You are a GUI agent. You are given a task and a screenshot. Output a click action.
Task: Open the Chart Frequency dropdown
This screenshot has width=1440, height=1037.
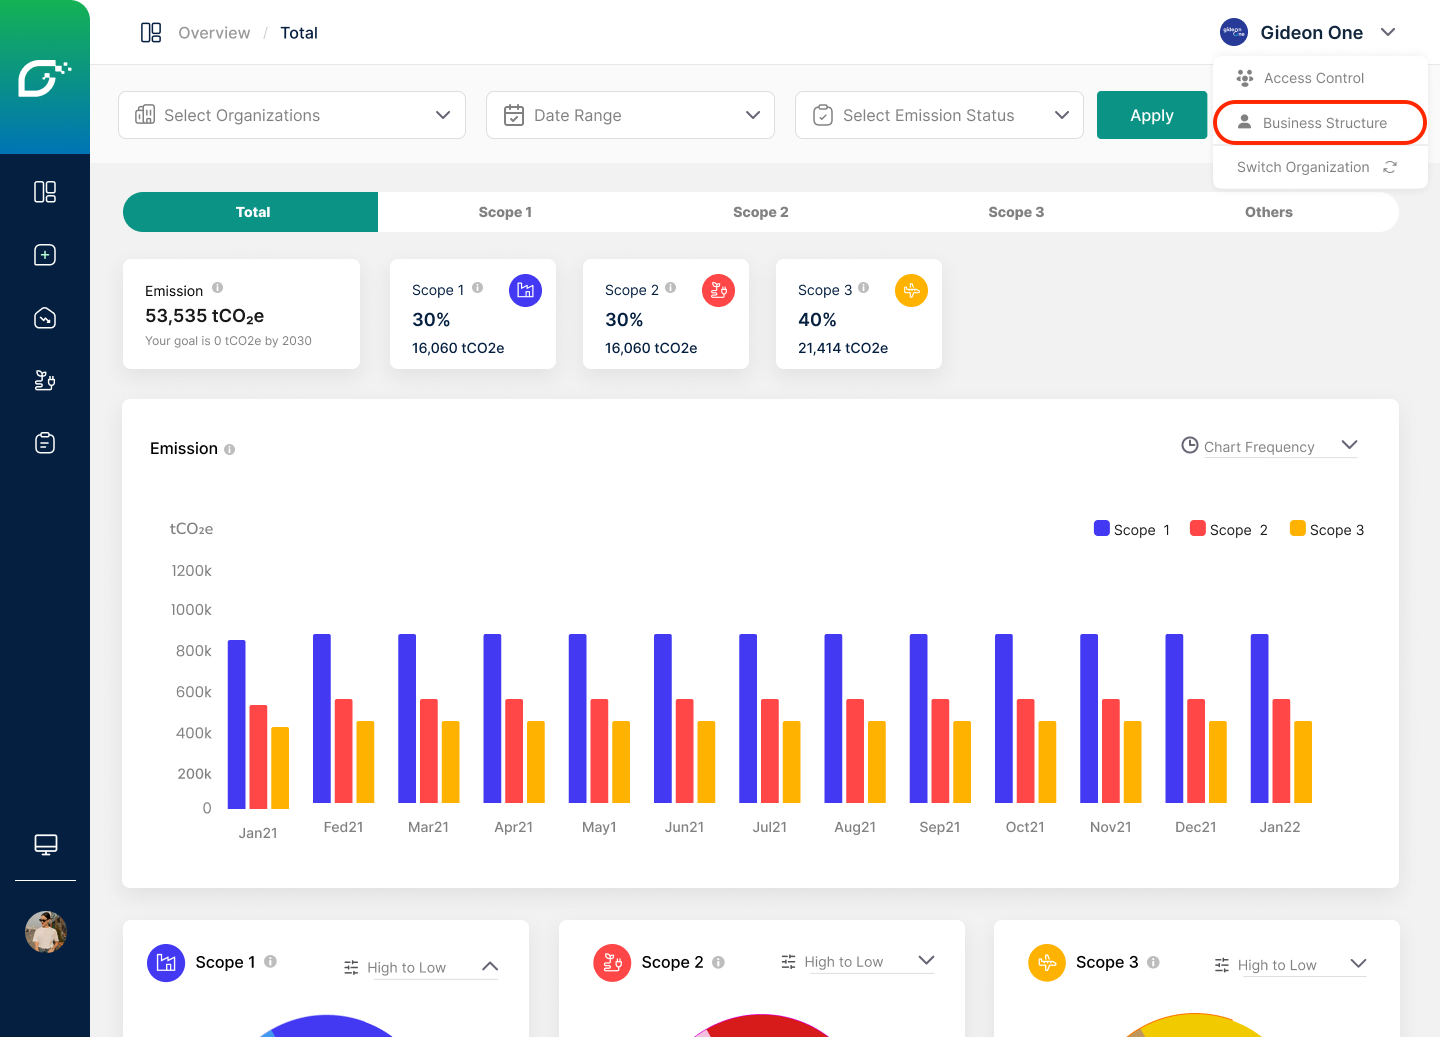click(1269, 446)
